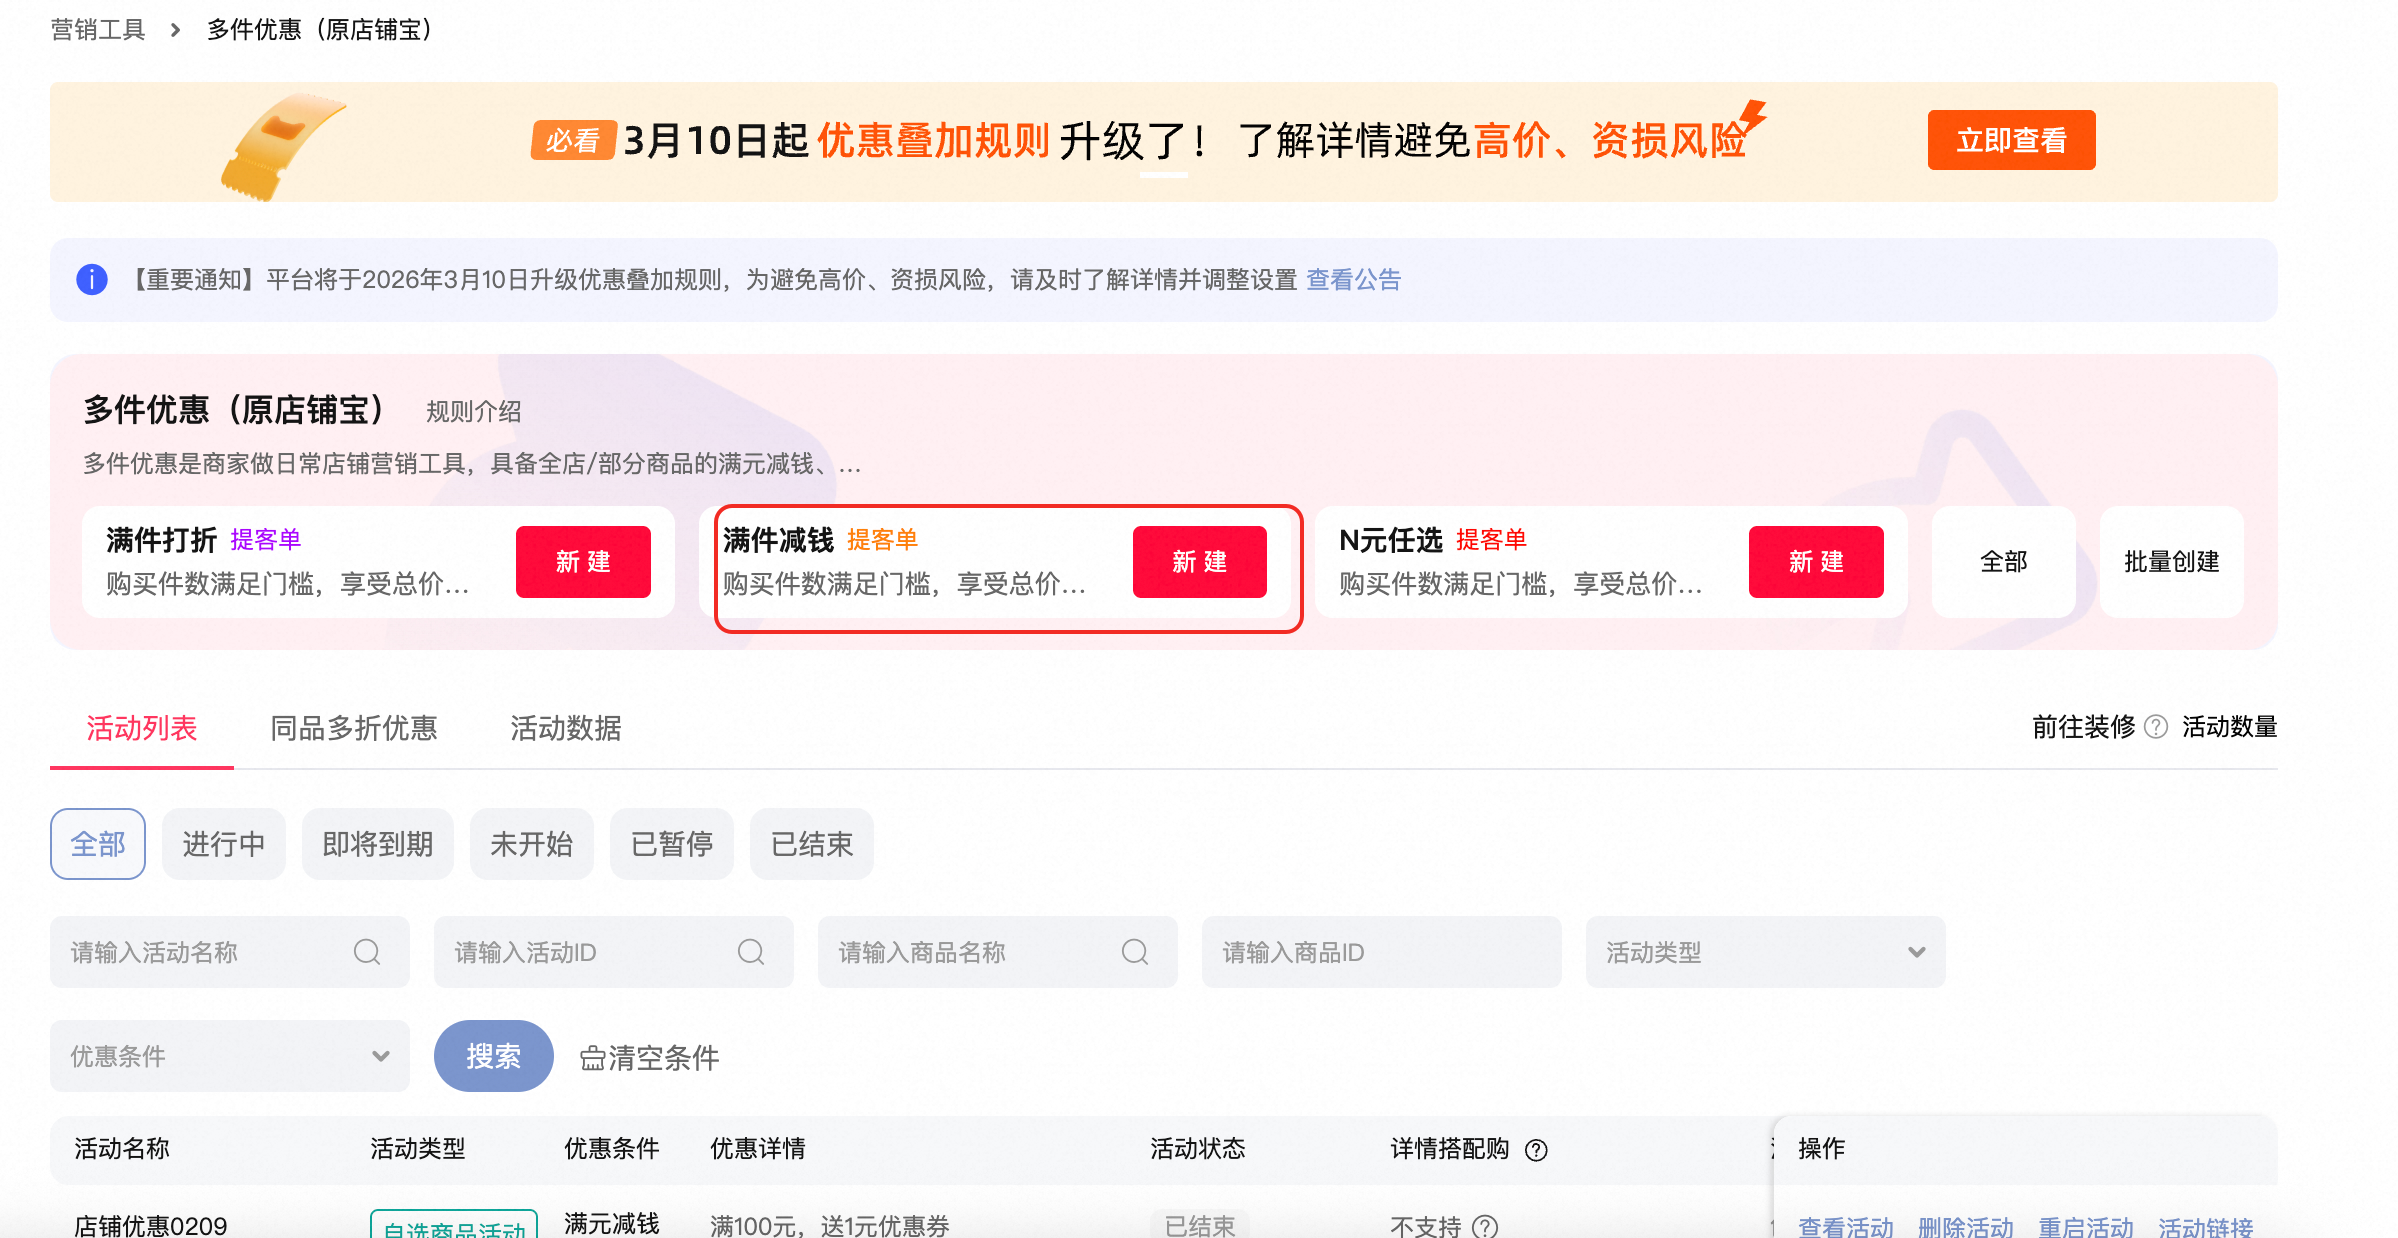Select the 全部 status filter
2398x1238 pixels.
click(98, 844)
